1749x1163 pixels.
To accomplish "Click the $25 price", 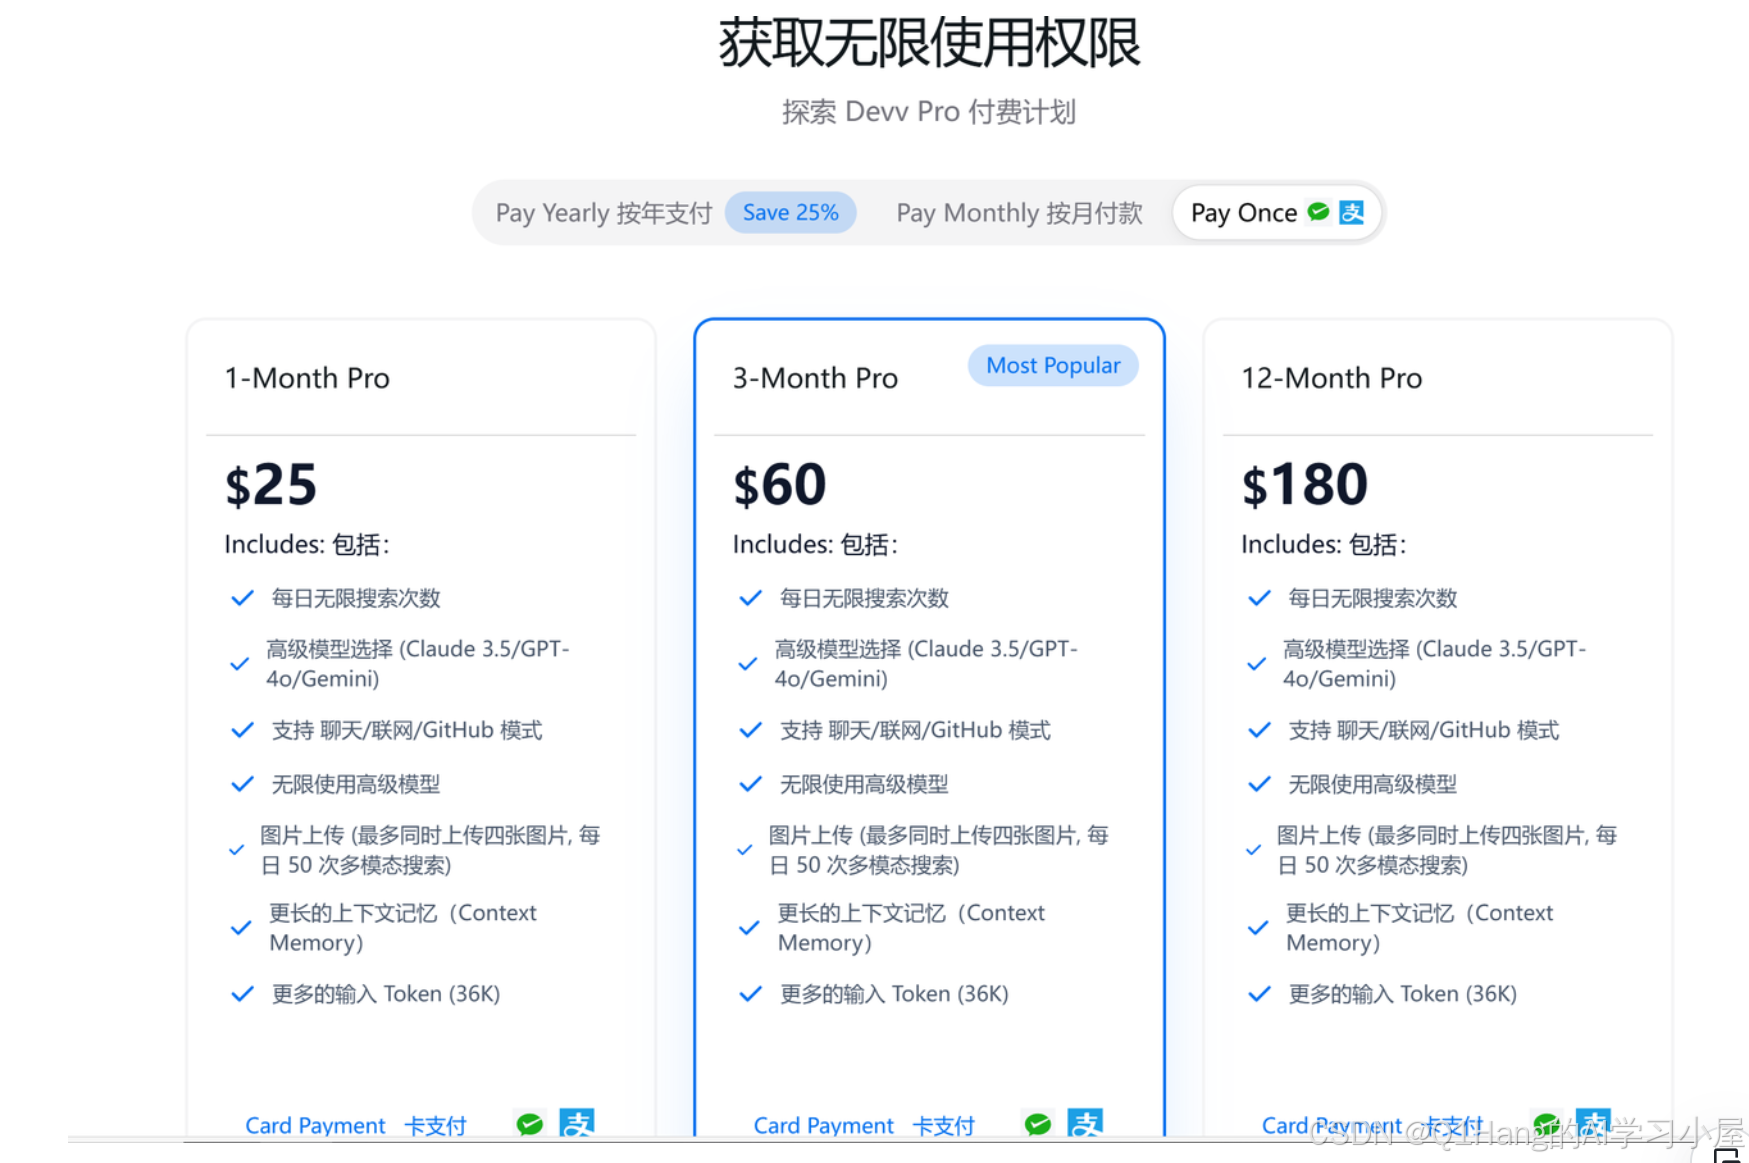I will click(271, 485).
